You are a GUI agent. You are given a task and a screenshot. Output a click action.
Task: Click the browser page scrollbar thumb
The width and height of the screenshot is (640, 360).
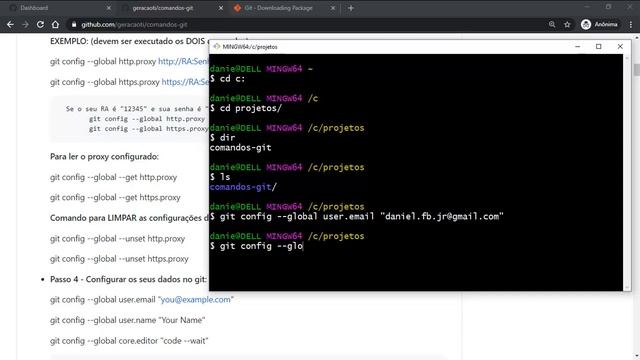click(637, 69)
